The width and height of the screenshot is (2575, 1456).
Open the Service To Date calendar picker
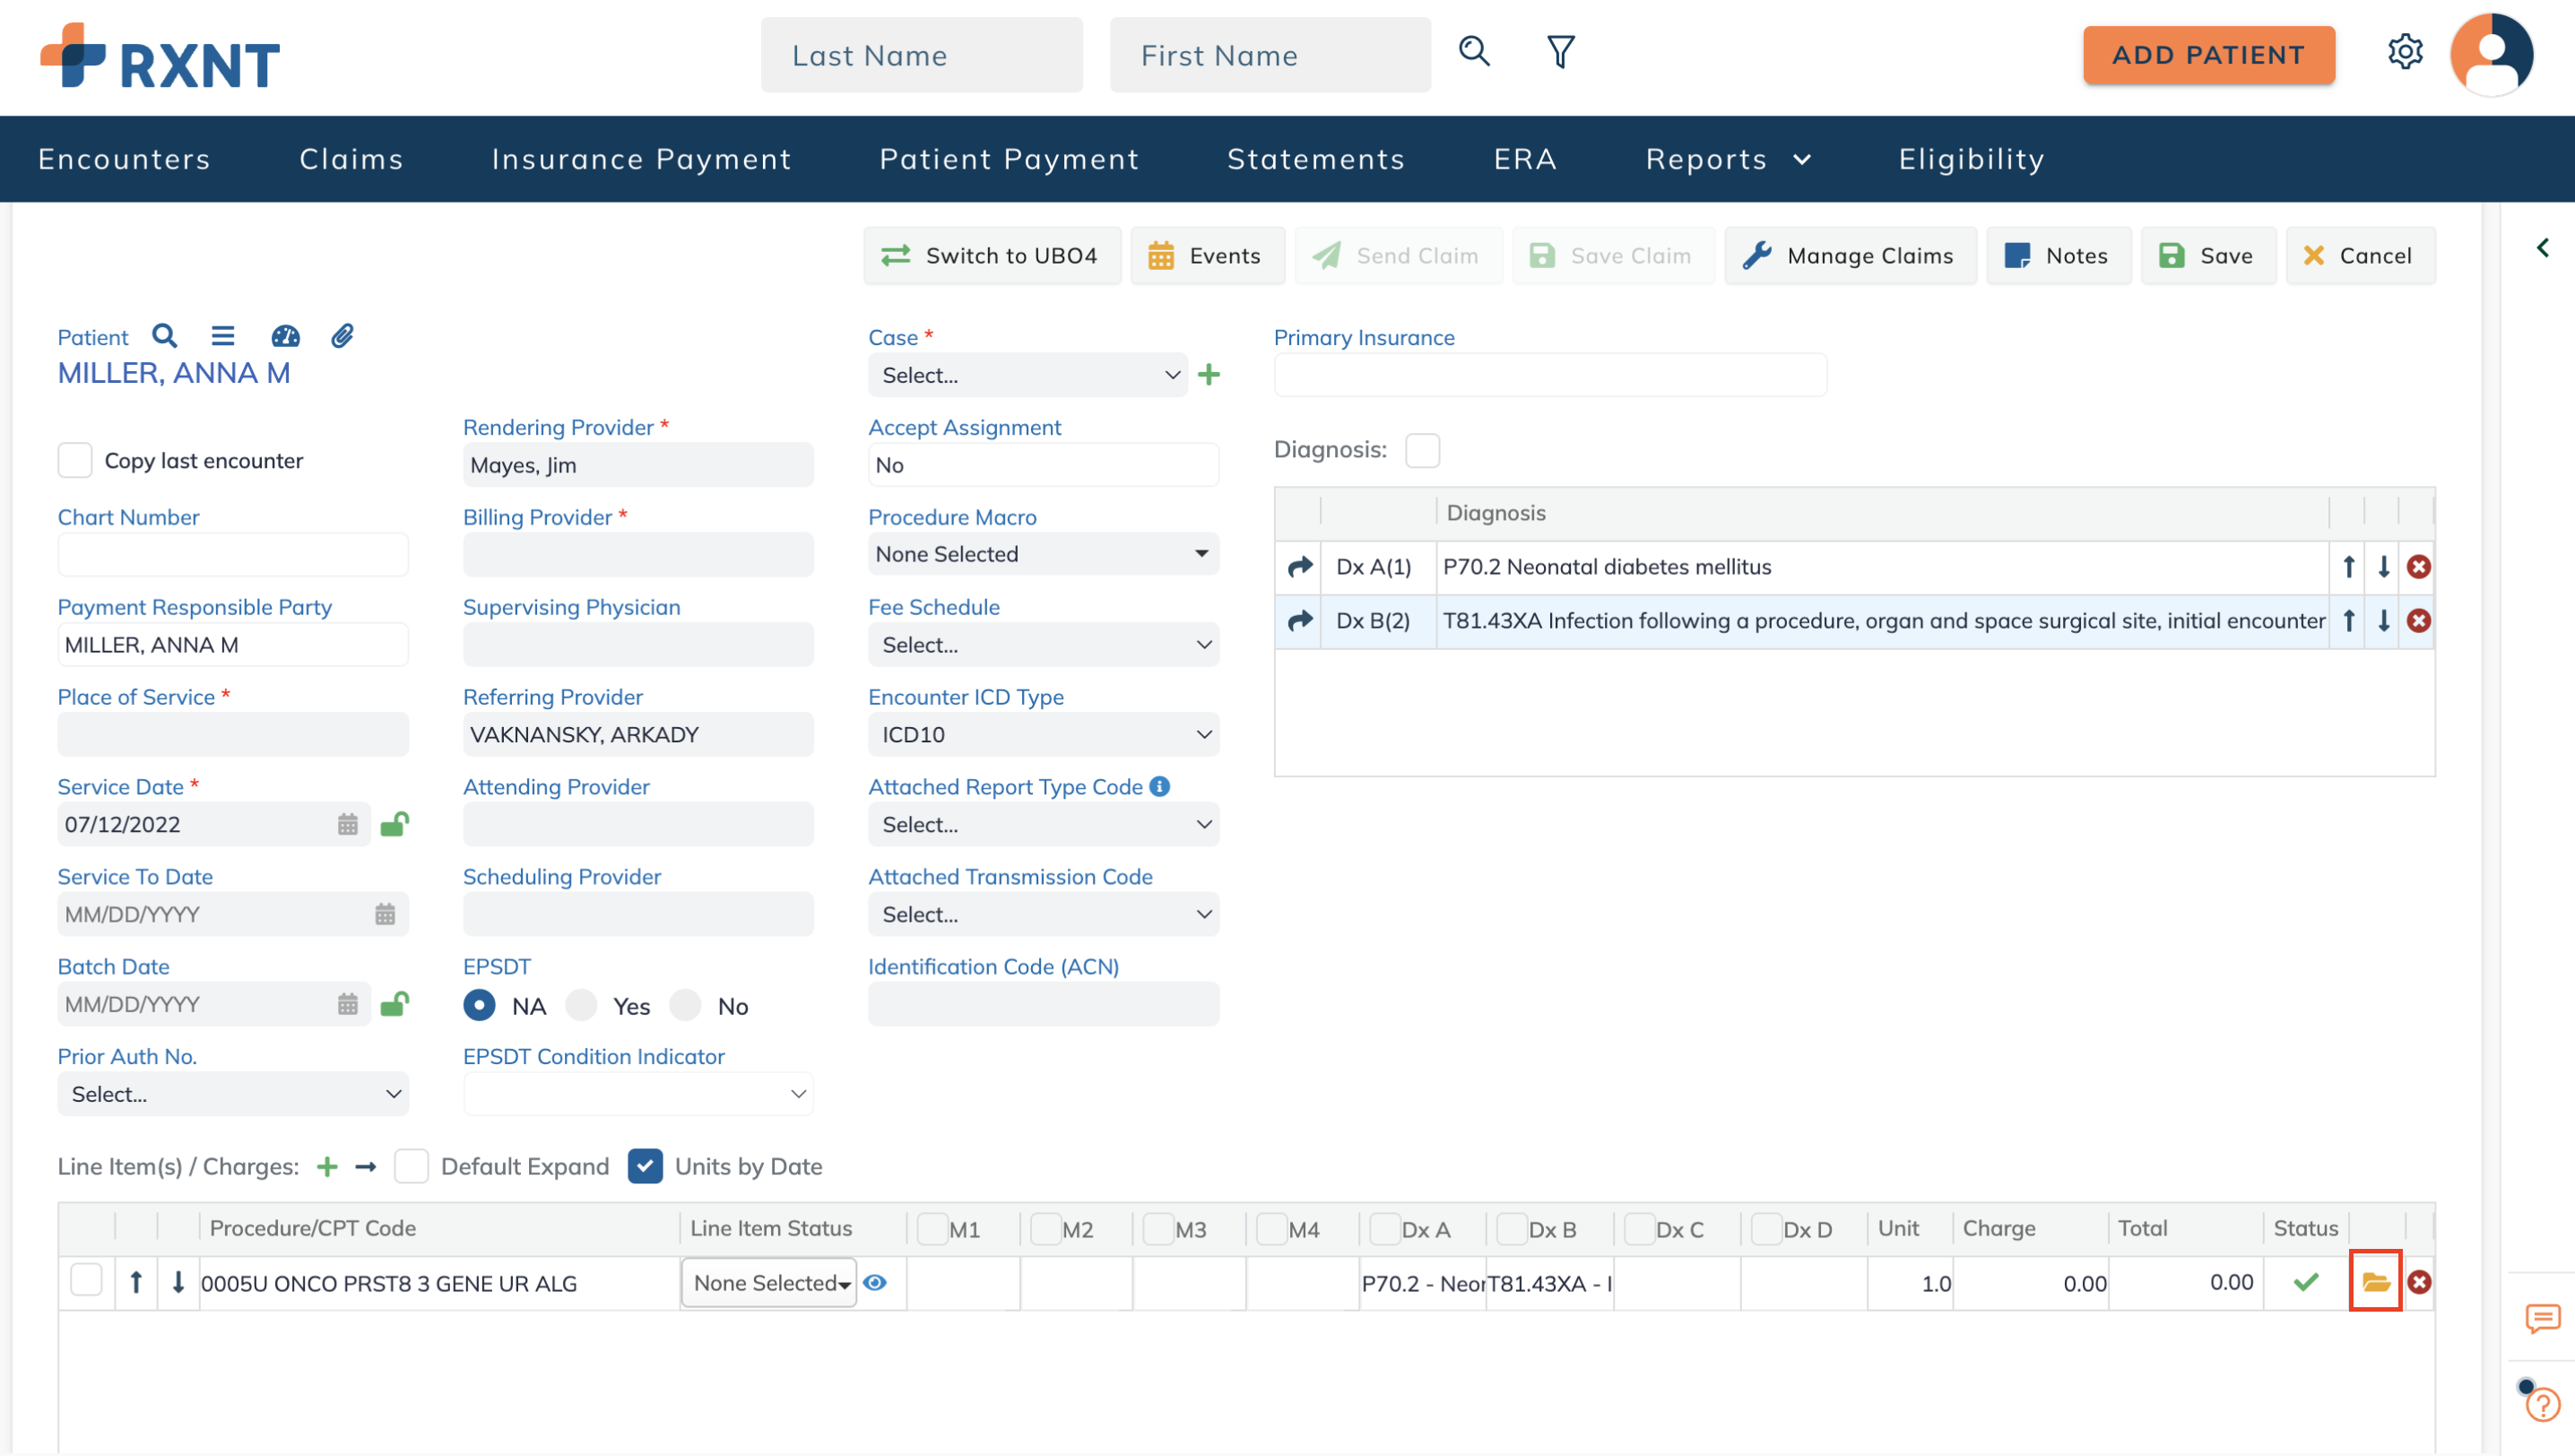(385, 914)
